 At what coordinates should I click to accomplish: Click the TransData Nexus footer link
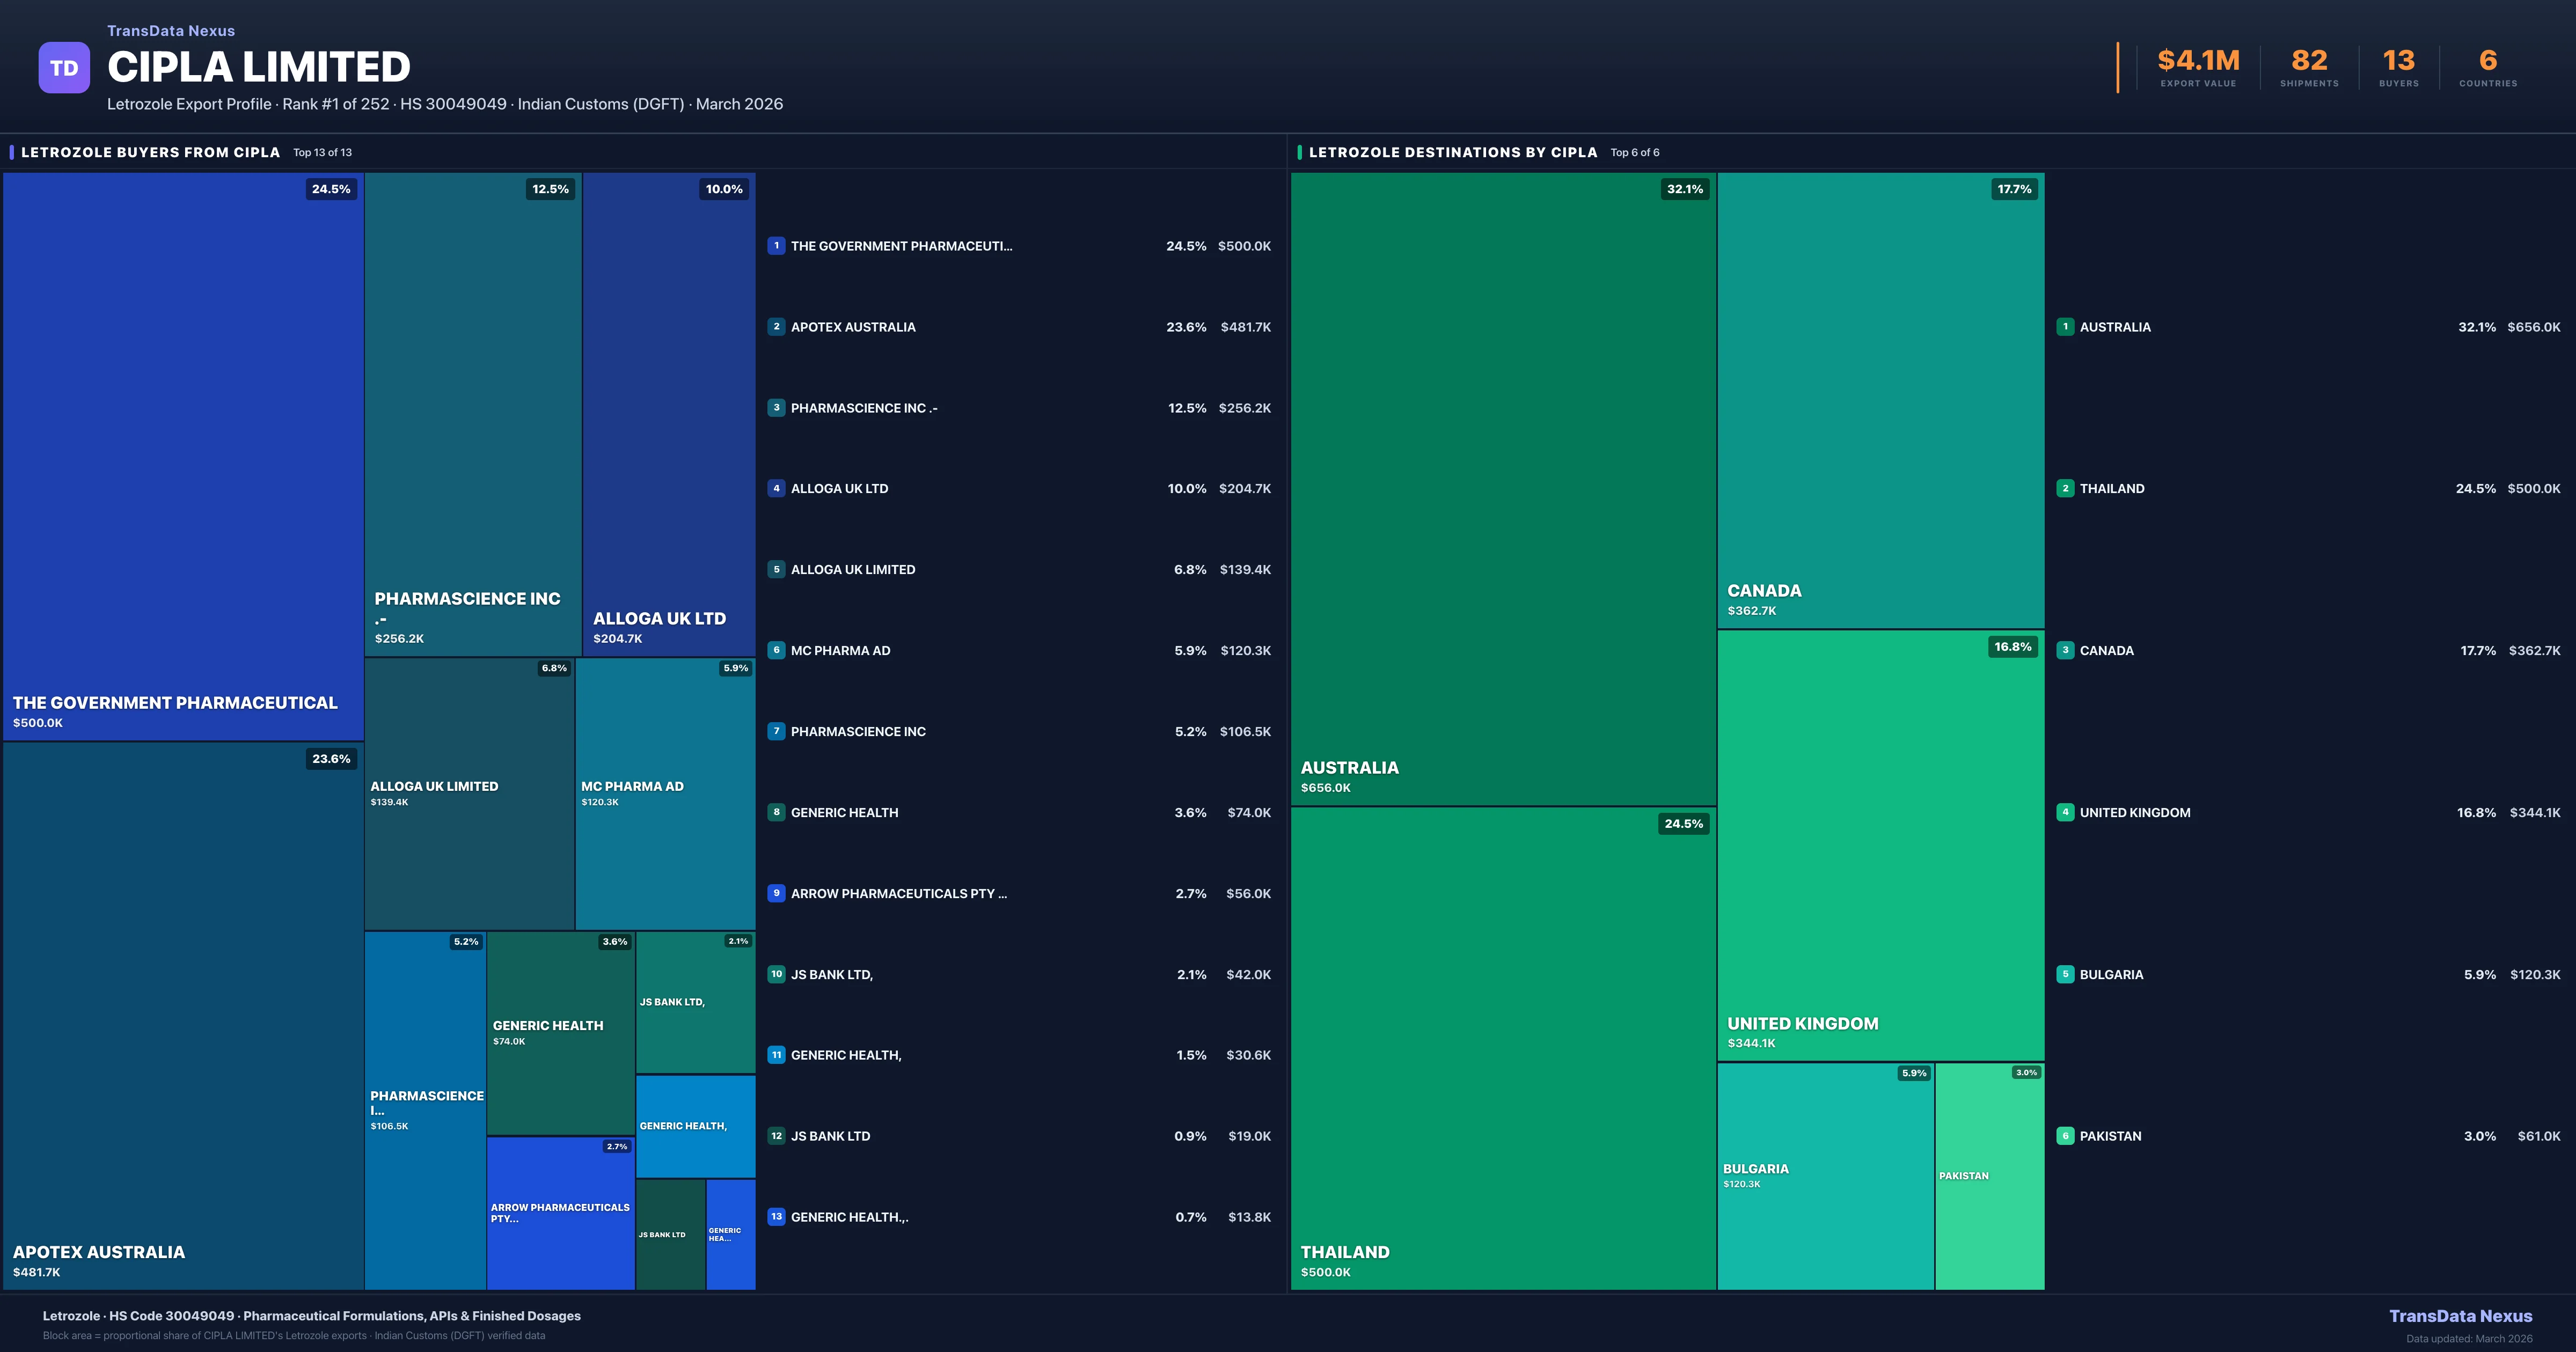click(2460, 1316)
